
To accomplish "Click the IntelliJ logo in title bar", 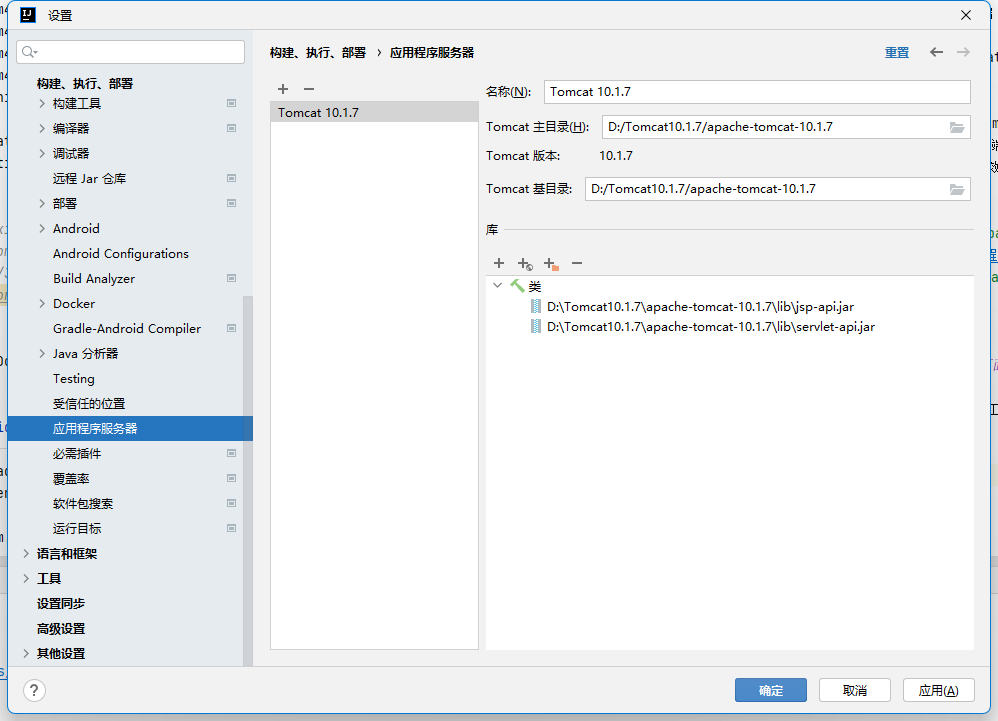I will click(28, 15).
